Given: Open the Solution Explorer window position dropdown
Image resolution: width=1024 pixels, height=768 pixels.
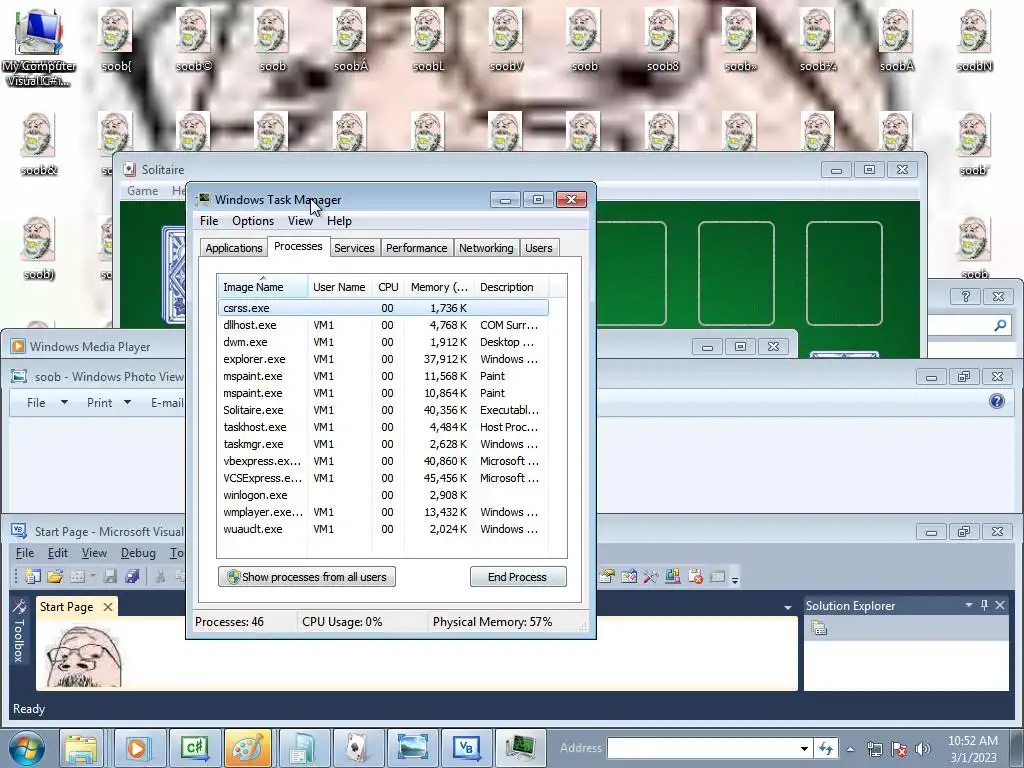Looking at the screenshot, I should [x=968, y=605].
